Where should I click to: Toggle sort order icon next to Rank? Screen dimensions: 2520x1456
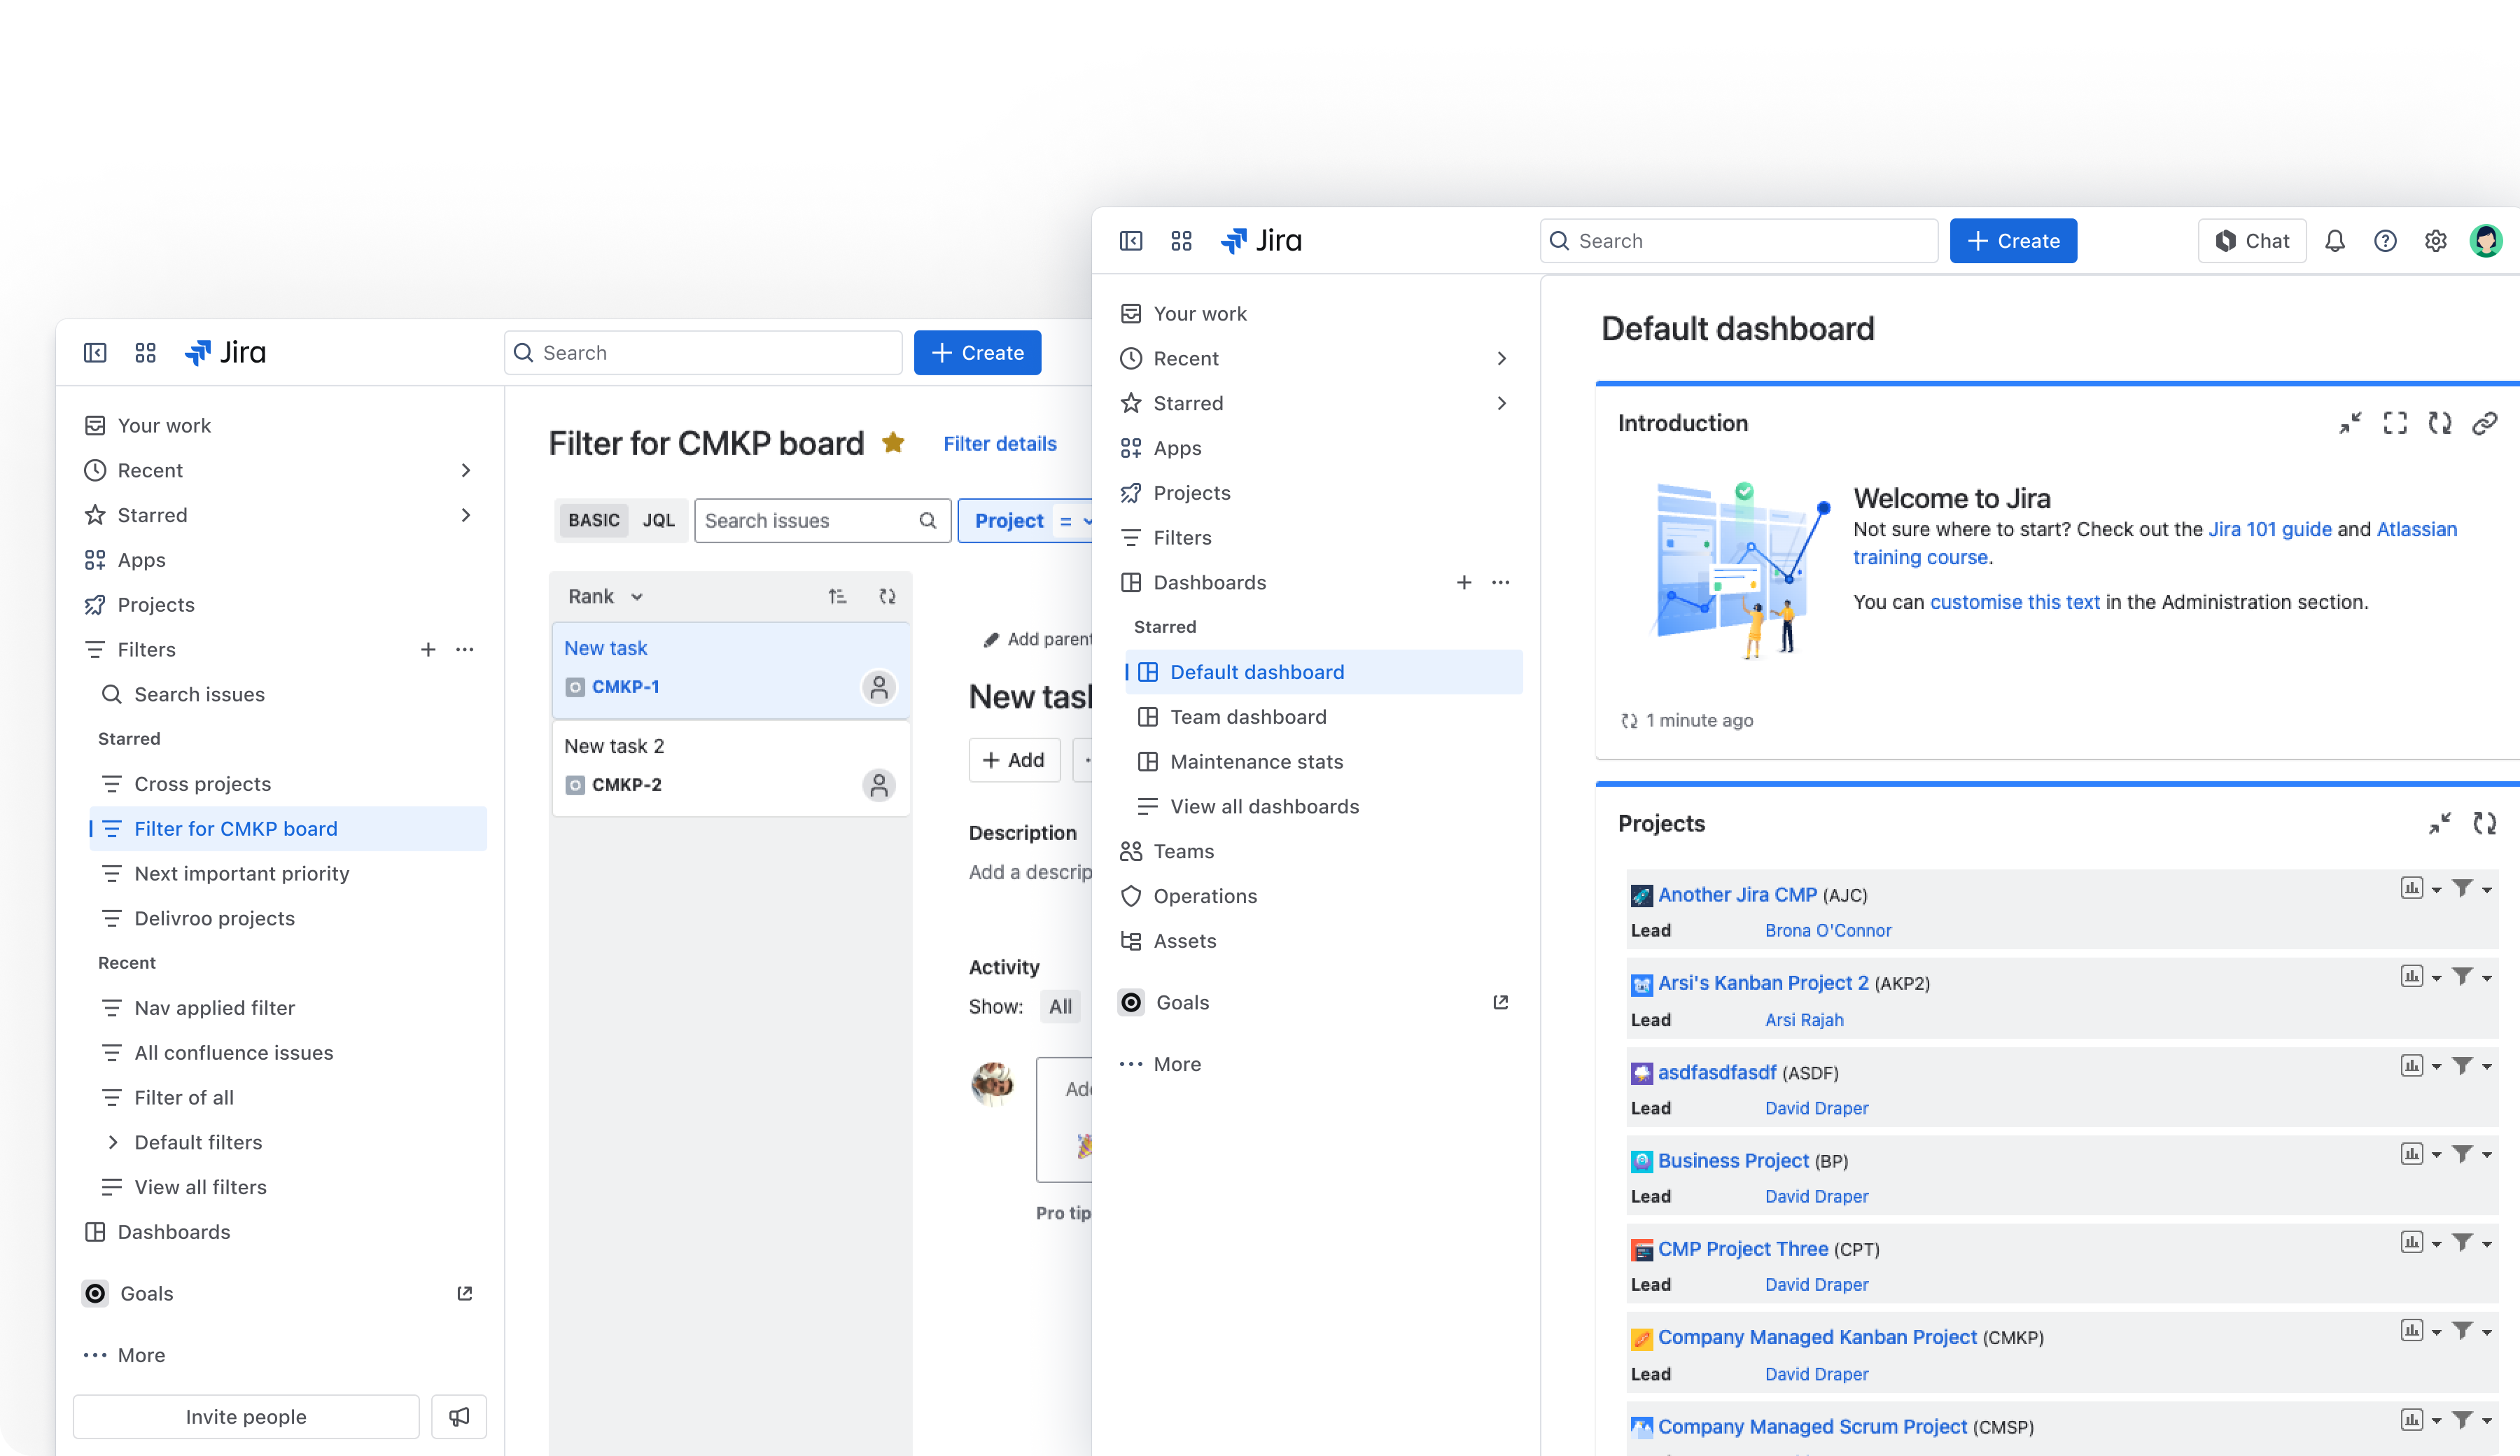(x=837, y=596)
